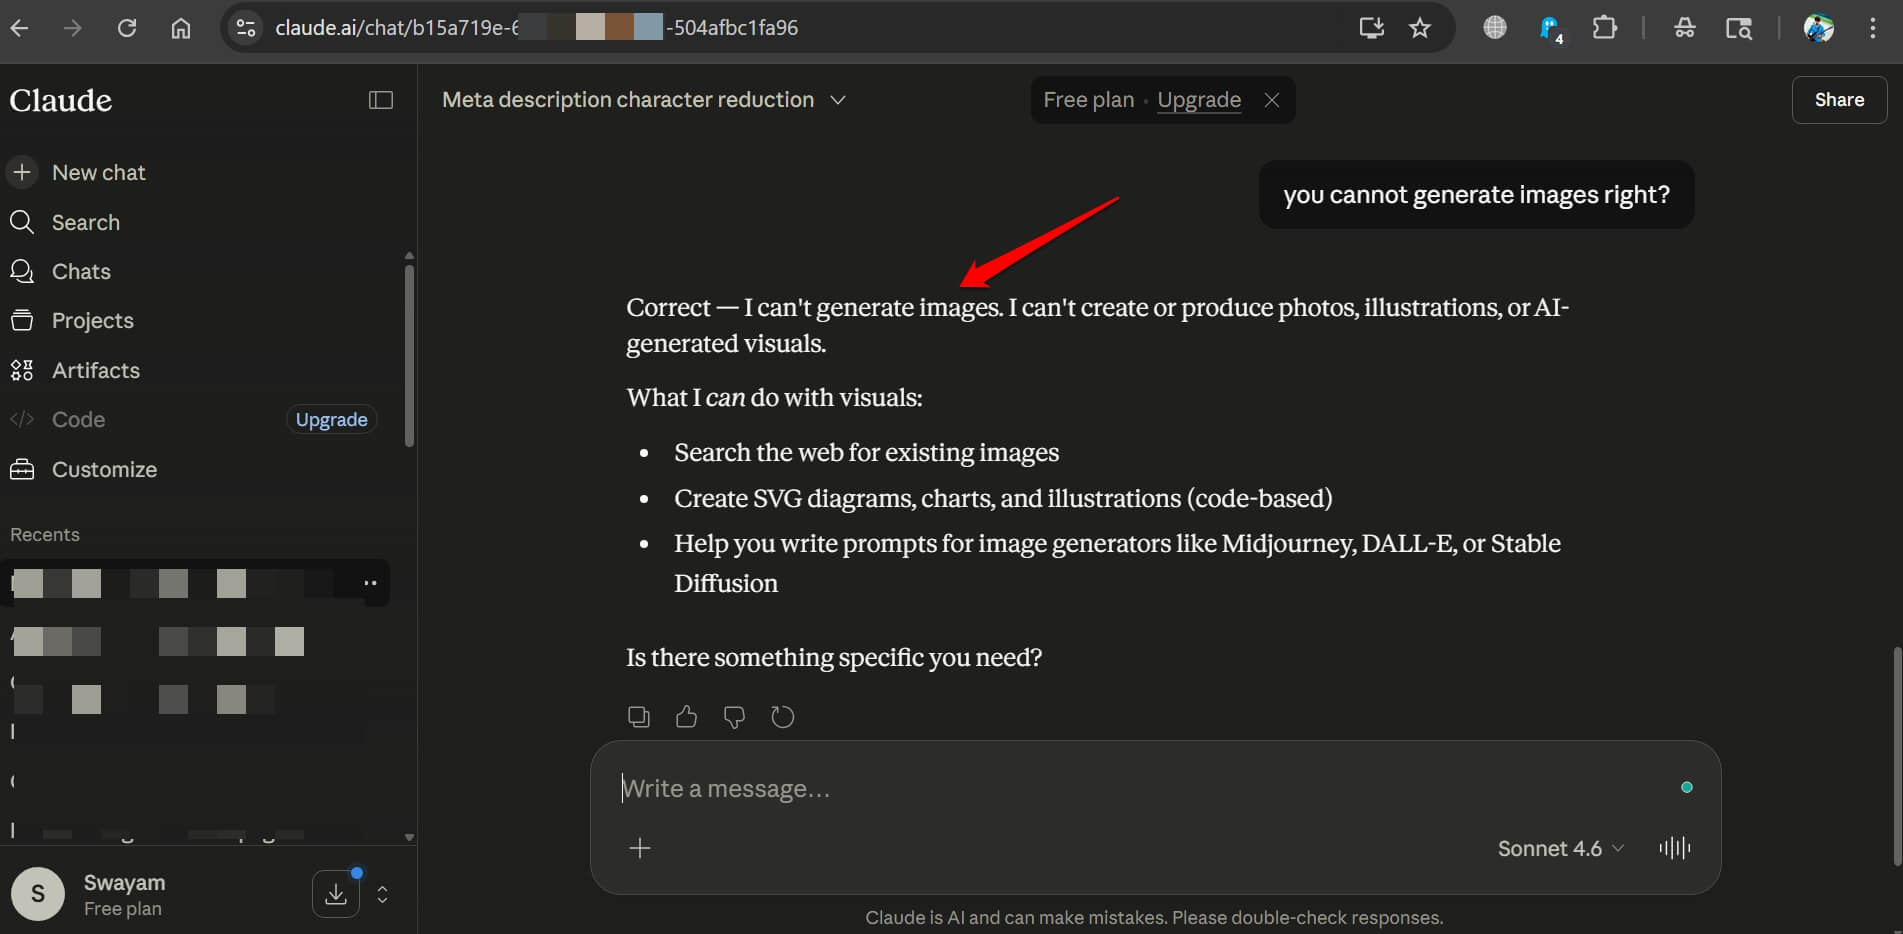Bookmark this tab with the star
This screenshot has height=934, width=1903.
pos(1420,28)
